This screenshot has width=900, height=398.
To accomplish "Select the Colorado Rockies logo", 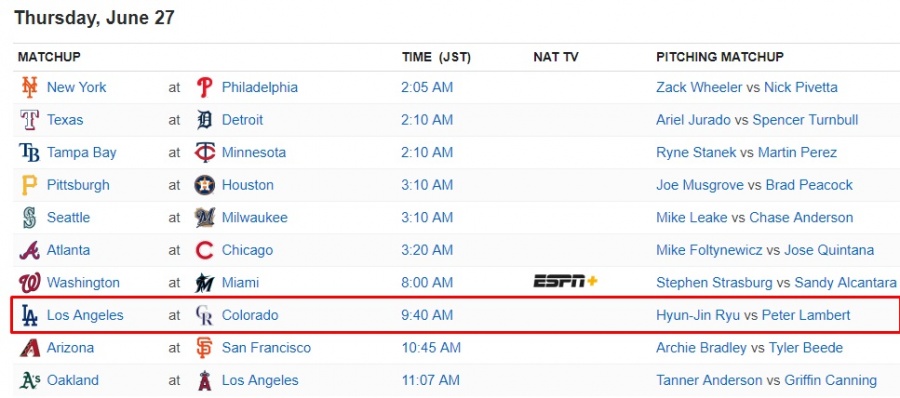I will [204, 315].
